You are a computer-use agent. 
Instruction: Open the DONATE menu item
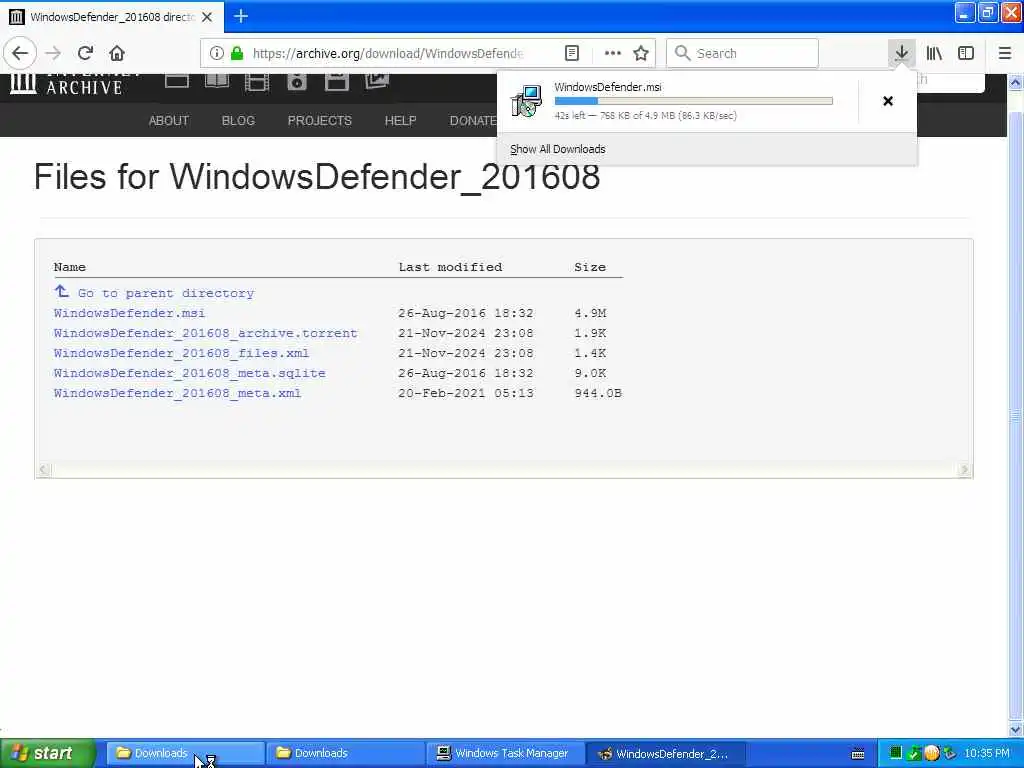(x=473, y=121)
